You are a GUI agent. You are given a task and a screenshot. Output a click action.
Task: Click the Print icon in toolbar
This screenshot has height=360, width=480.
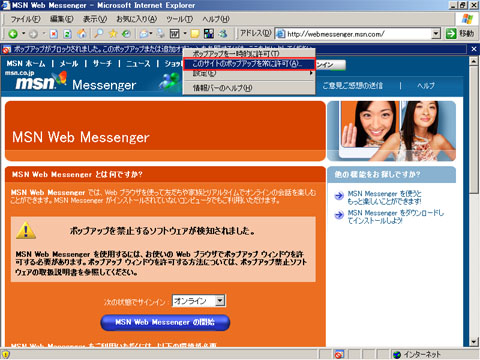(161, 33)
